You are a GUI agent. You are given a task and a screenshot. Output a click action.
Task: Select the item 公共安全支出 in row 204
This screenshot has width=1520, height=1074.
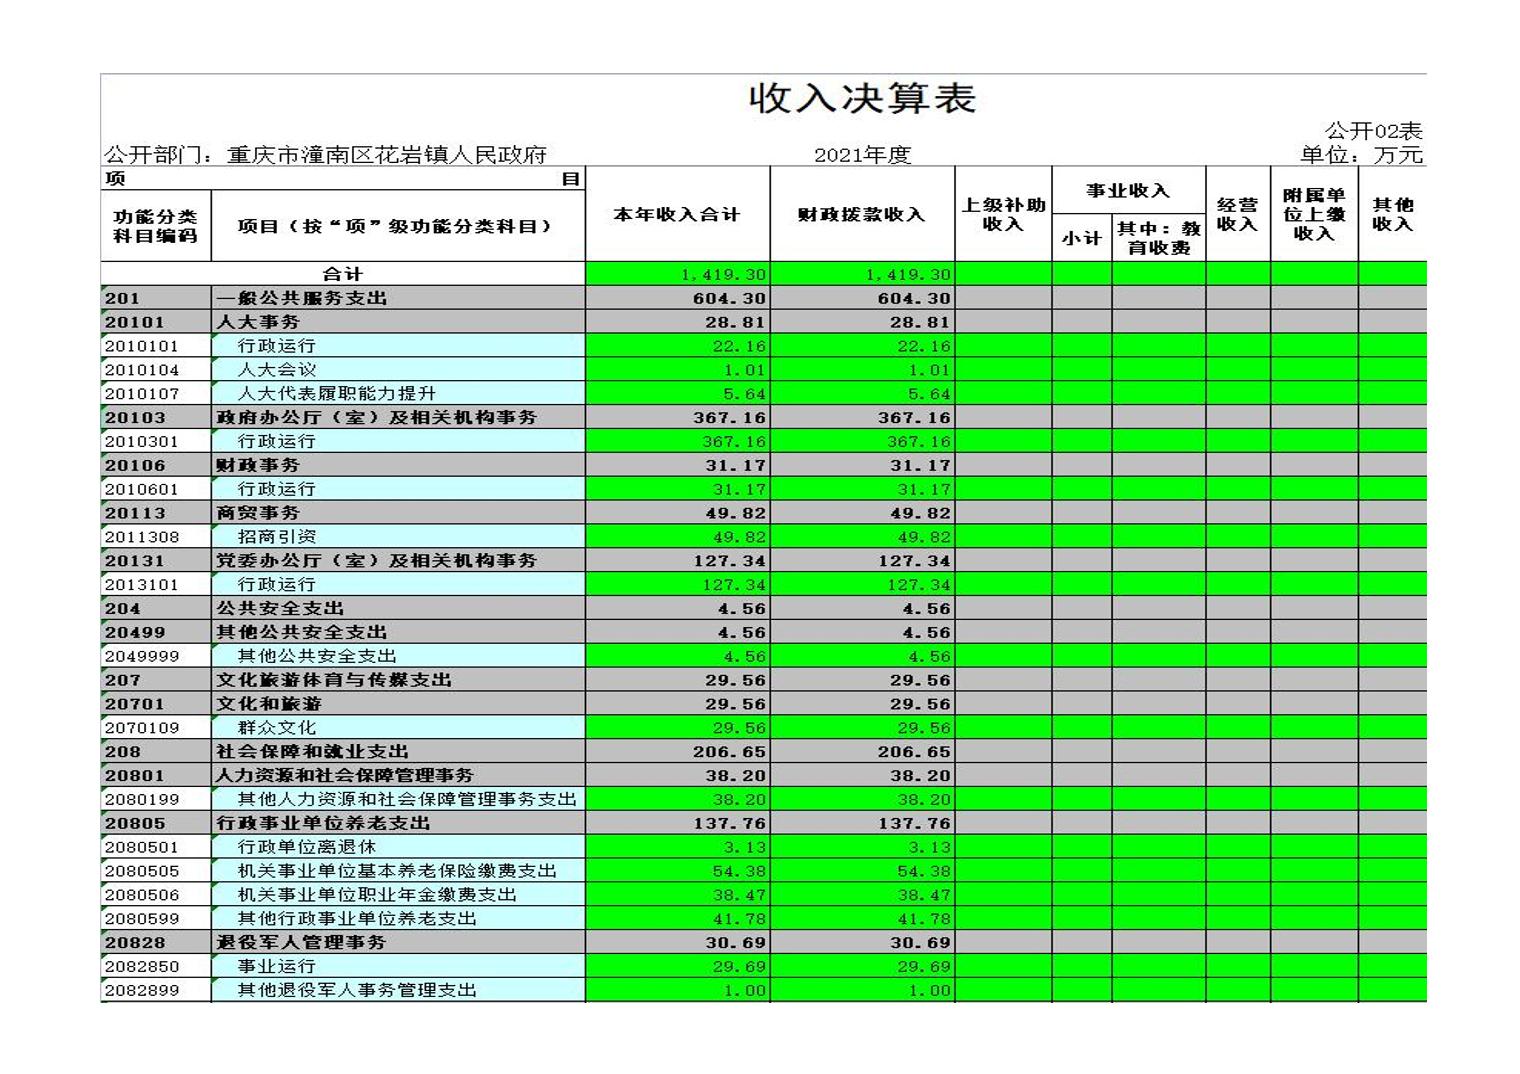(280, 608)
